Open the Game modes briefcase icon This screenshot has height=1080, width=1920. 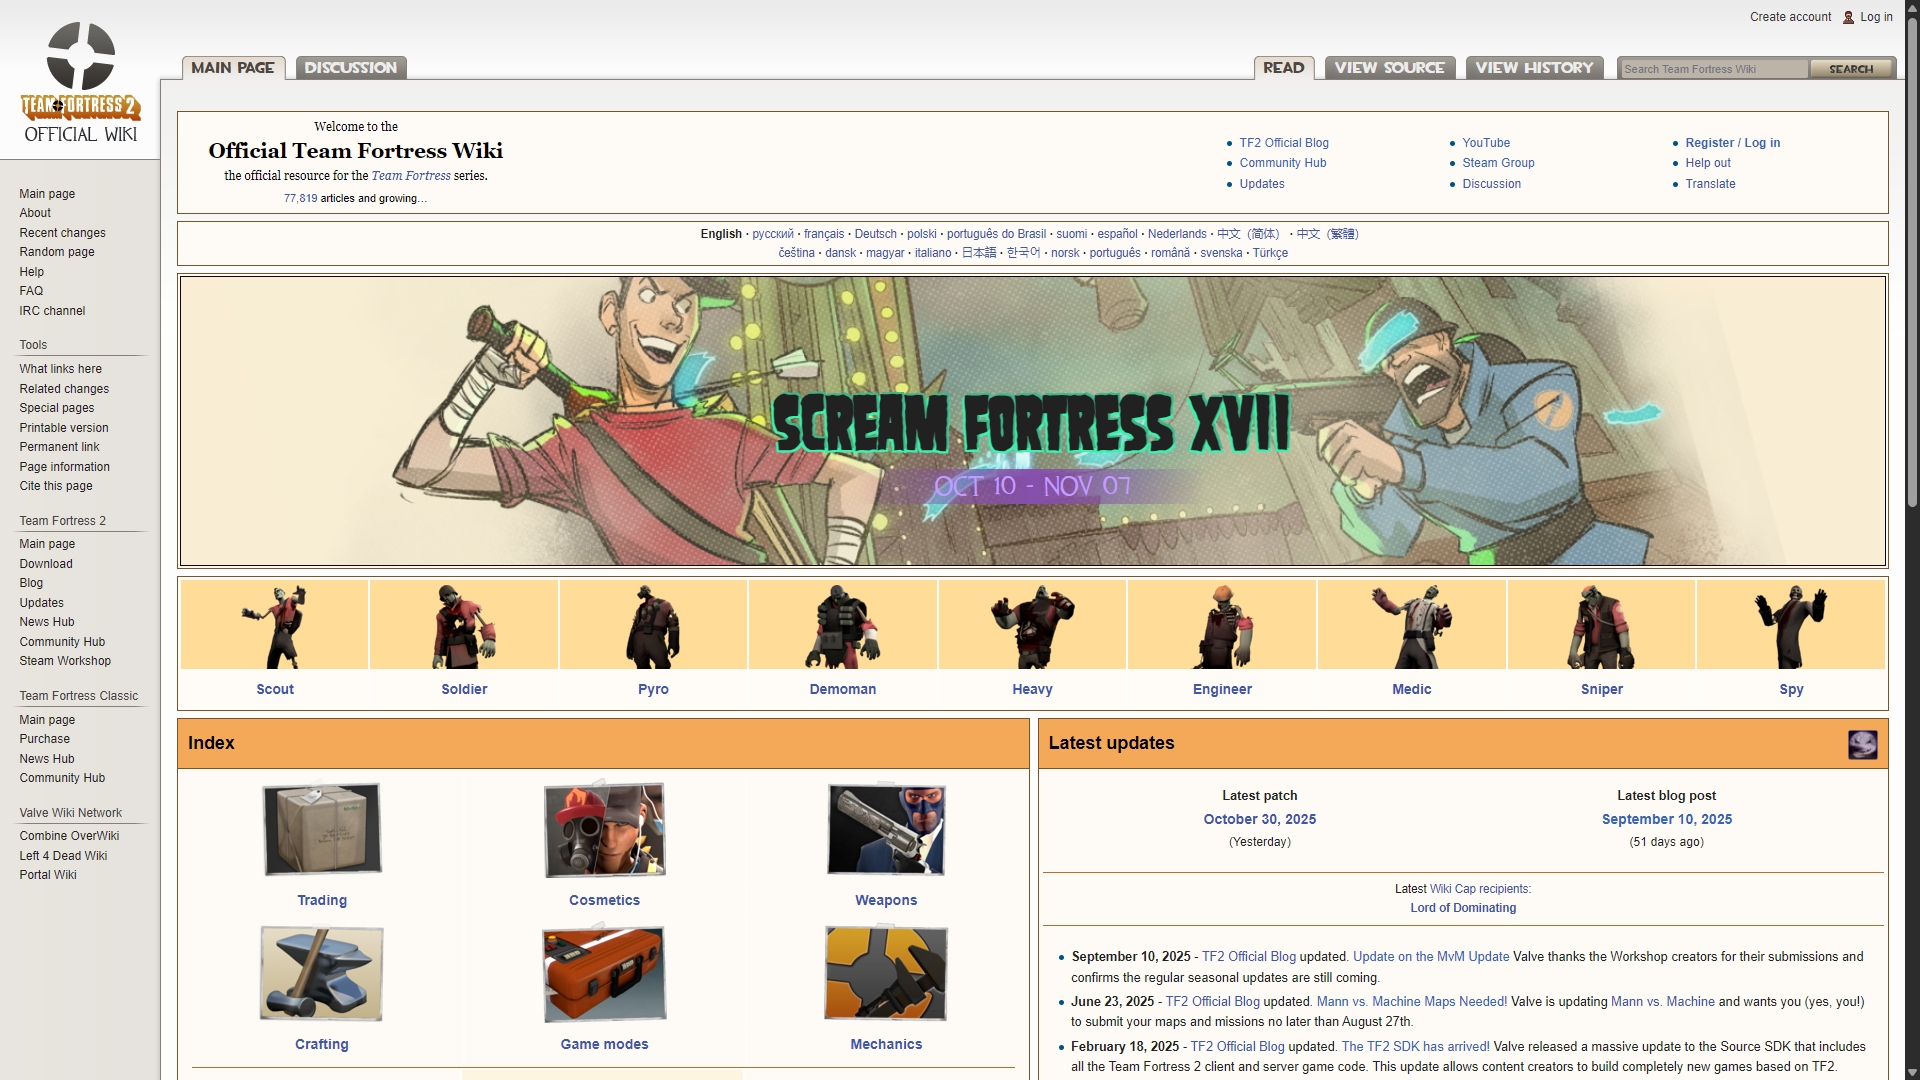pos(604,973)
